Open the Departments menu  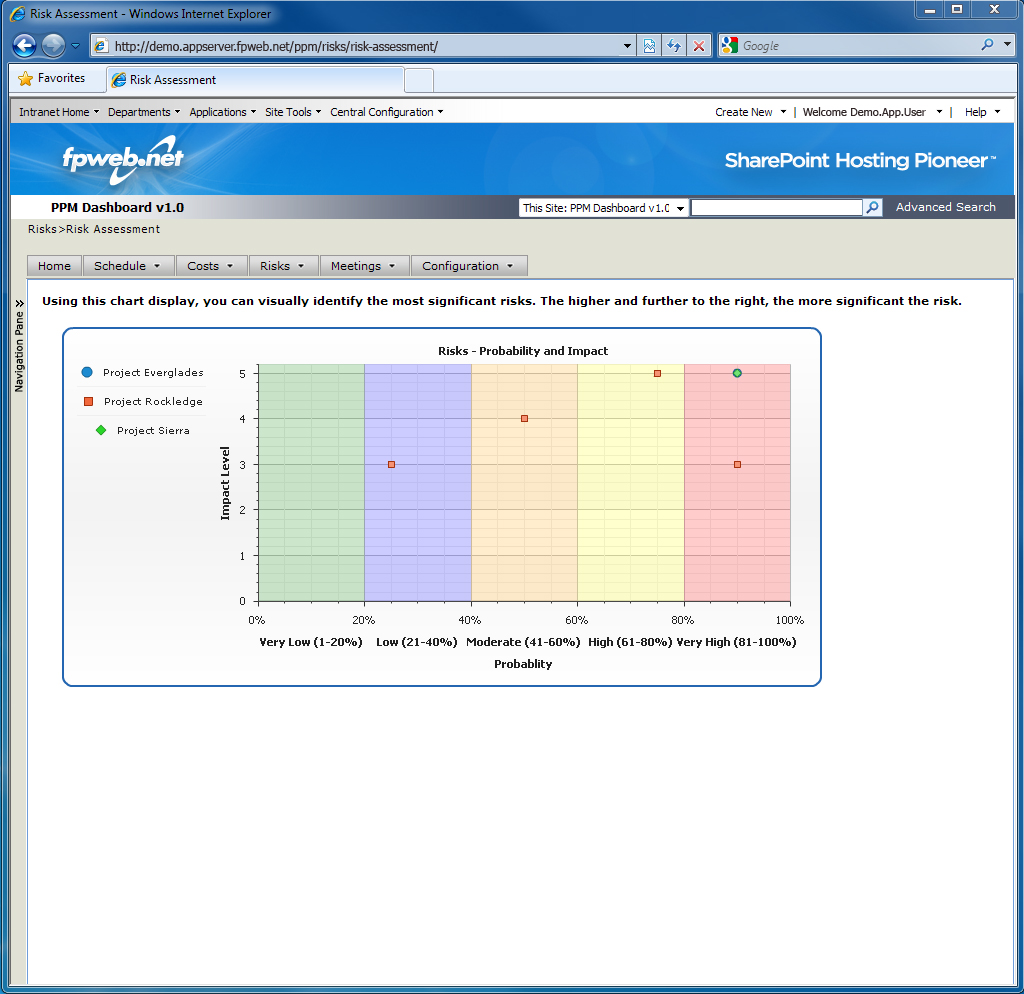pyautogui.click(x=143, y=112)
